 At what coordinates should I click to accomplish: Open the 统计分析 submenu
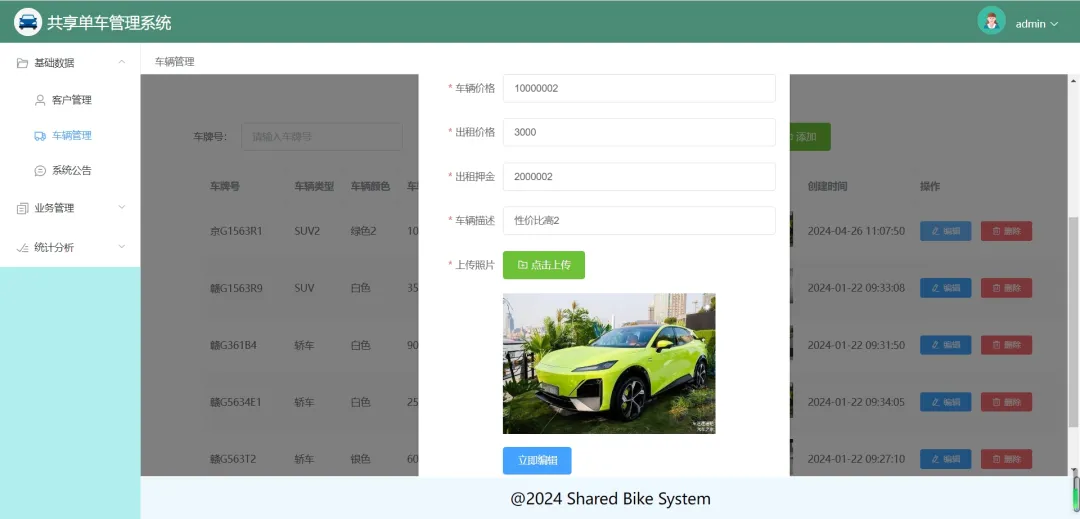tap(70, 247)
